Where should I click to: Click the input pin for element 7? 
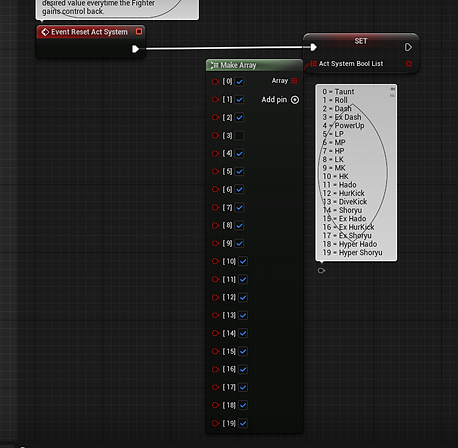tap(215, 208)
